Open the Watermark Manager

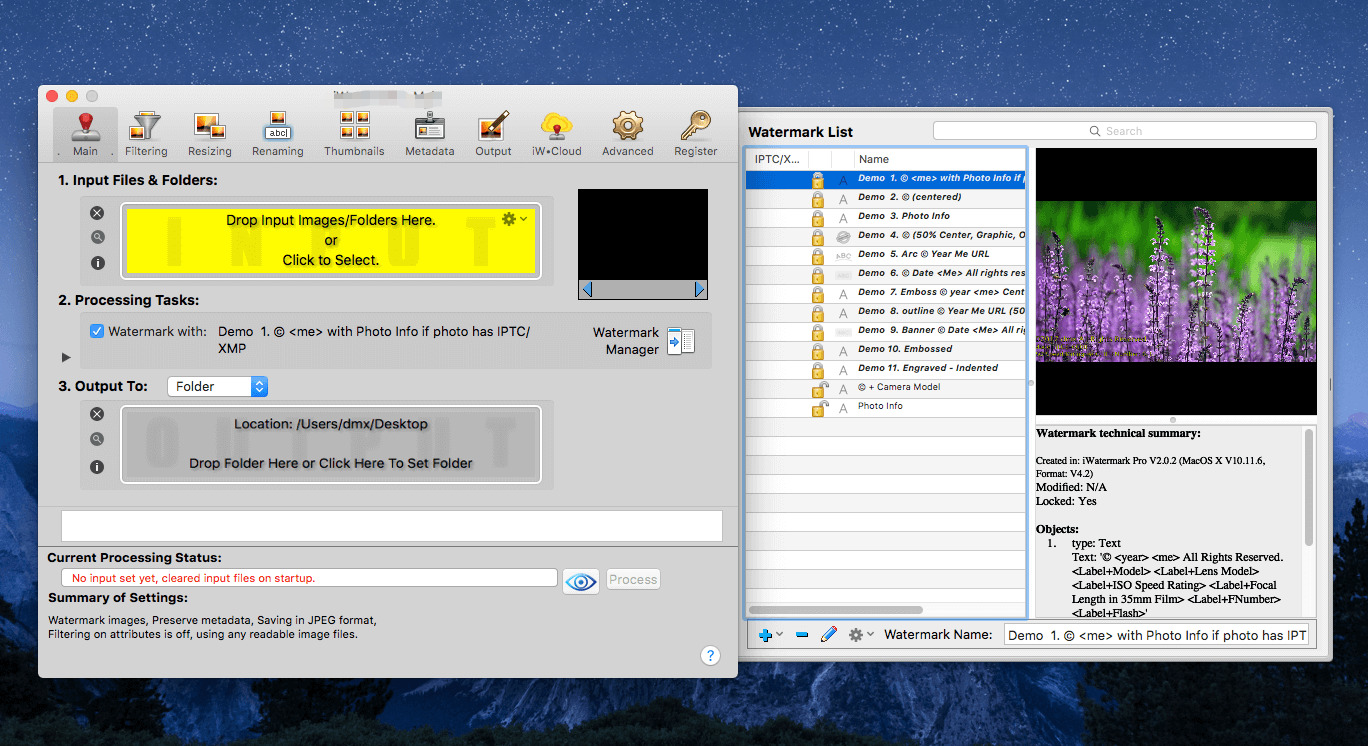click(681, 341)
